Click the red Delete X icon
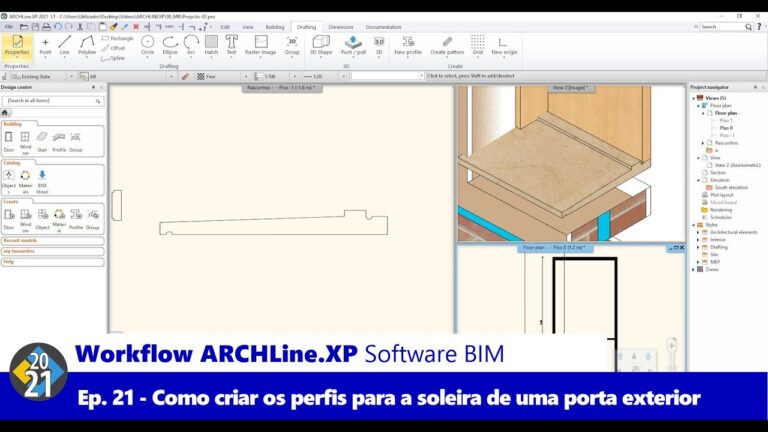This screenshot has width=768, height=432. (136, 27)
